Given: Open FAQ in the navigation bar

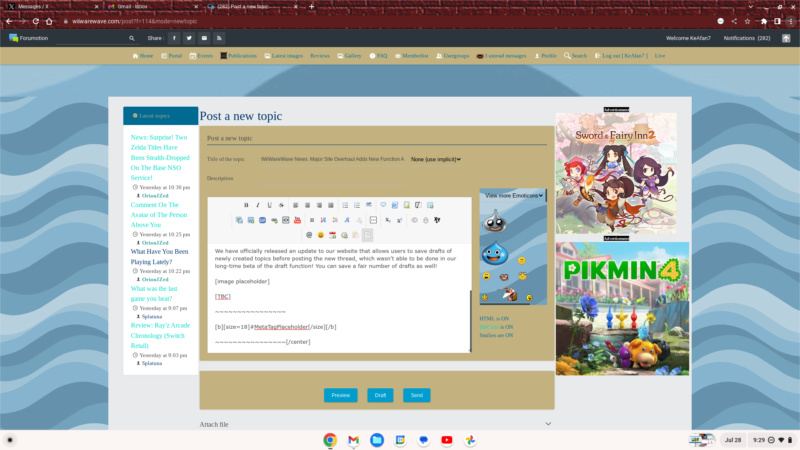Looking at the screenshot, I should [379, 56].
